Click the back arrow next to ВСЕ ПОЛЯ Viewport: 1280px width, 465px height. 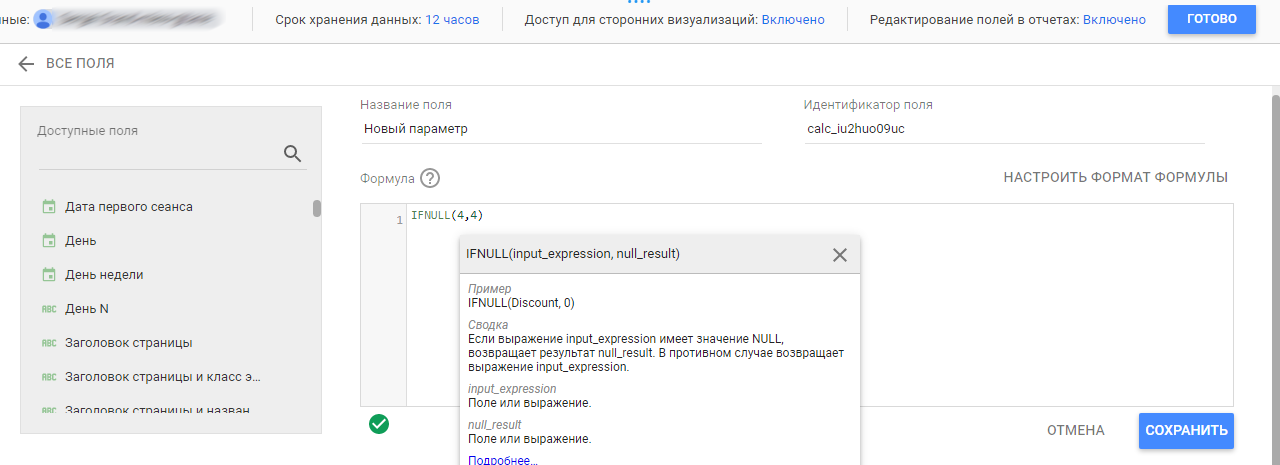(x=26, y=63)
